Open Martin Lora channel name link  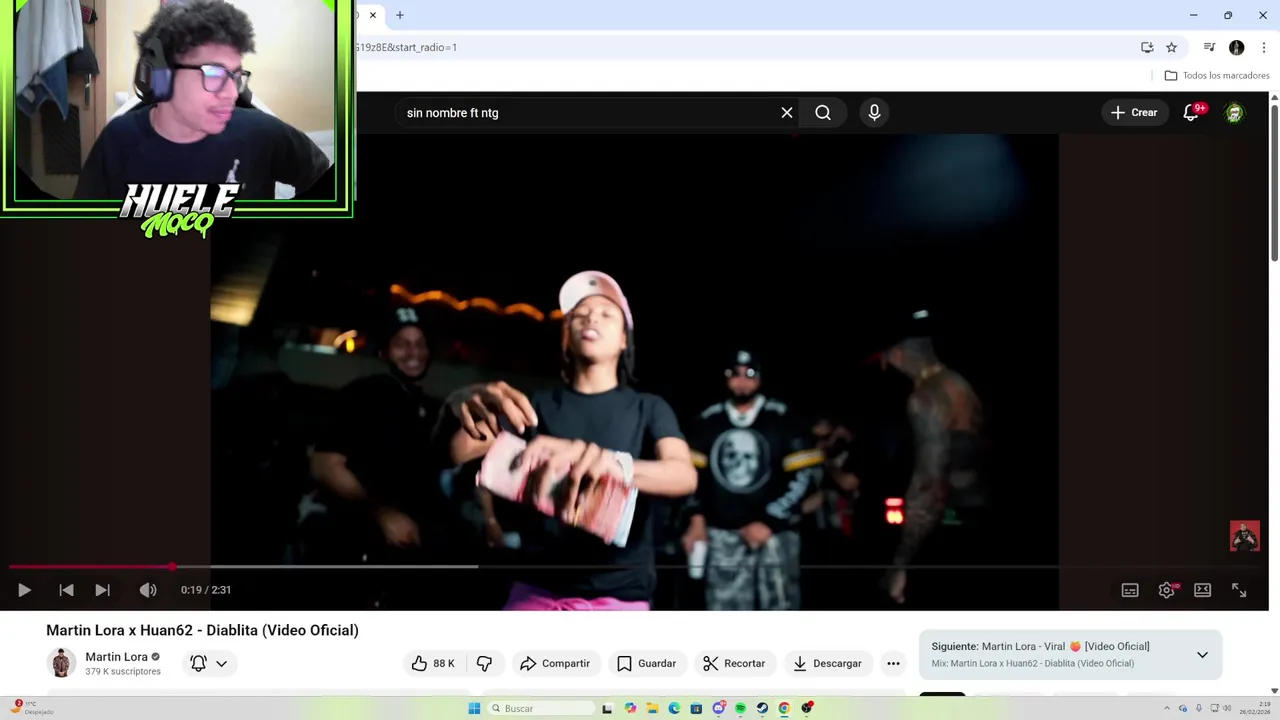[116, 657]
